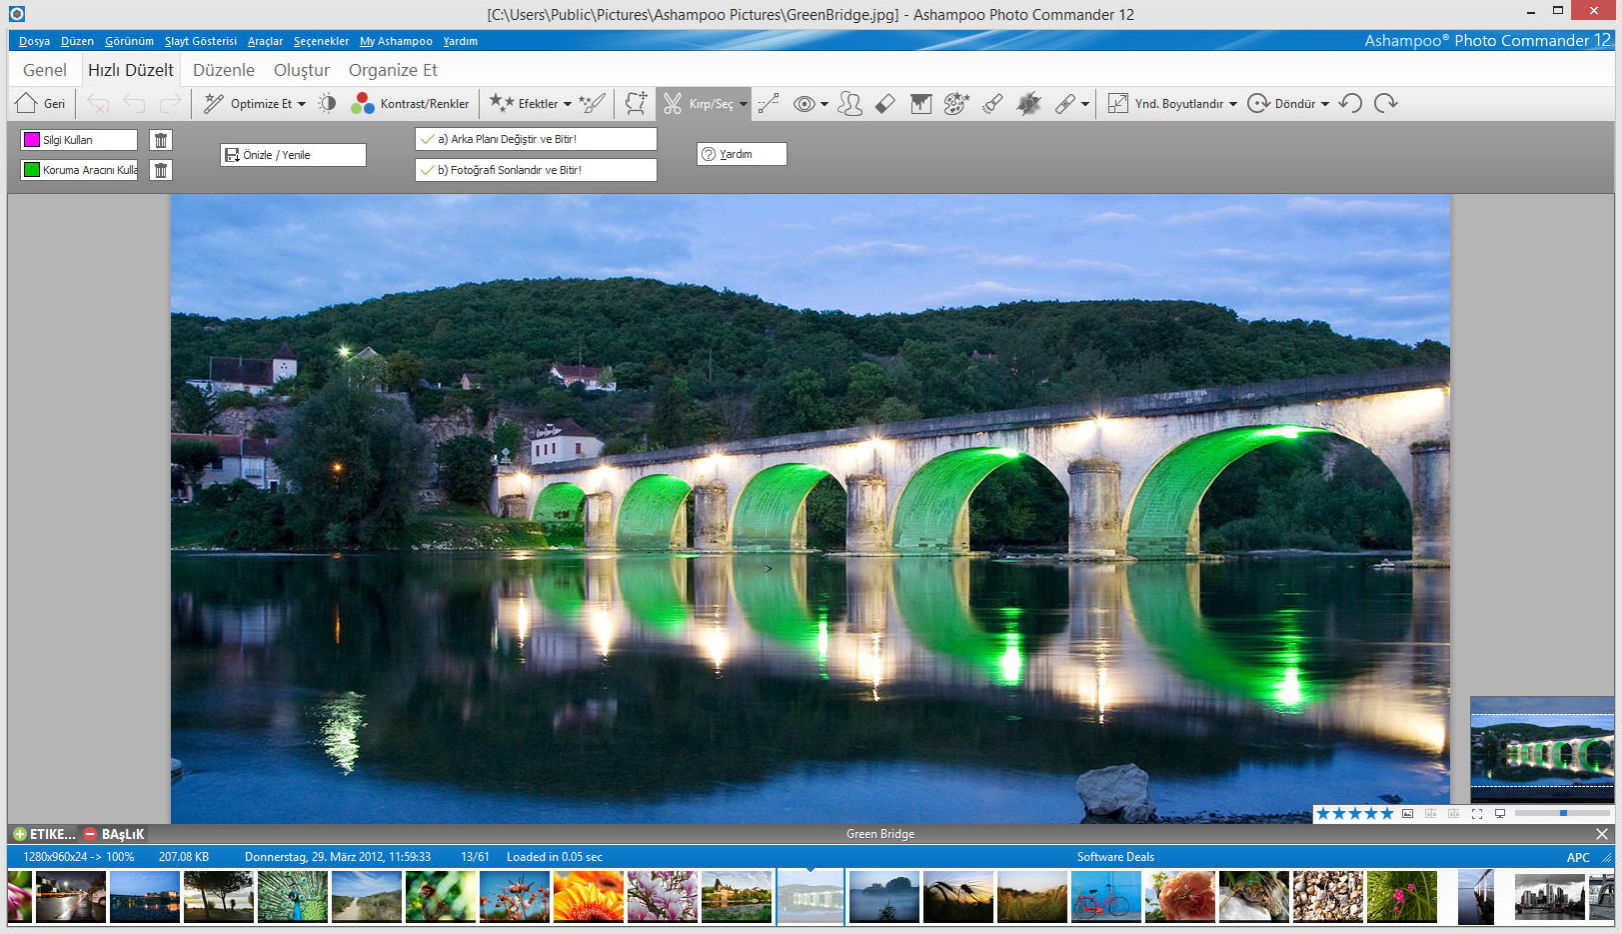Click the clone stamp portrait icon
This screenshot has width=1622, height=934.
pos(850,104)
